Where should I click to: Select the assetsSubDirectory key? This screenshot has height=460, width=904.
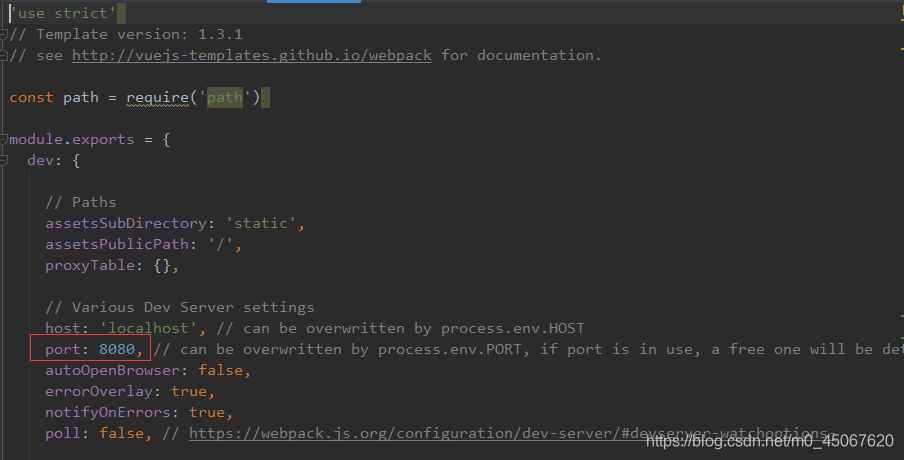coord(126,223)
